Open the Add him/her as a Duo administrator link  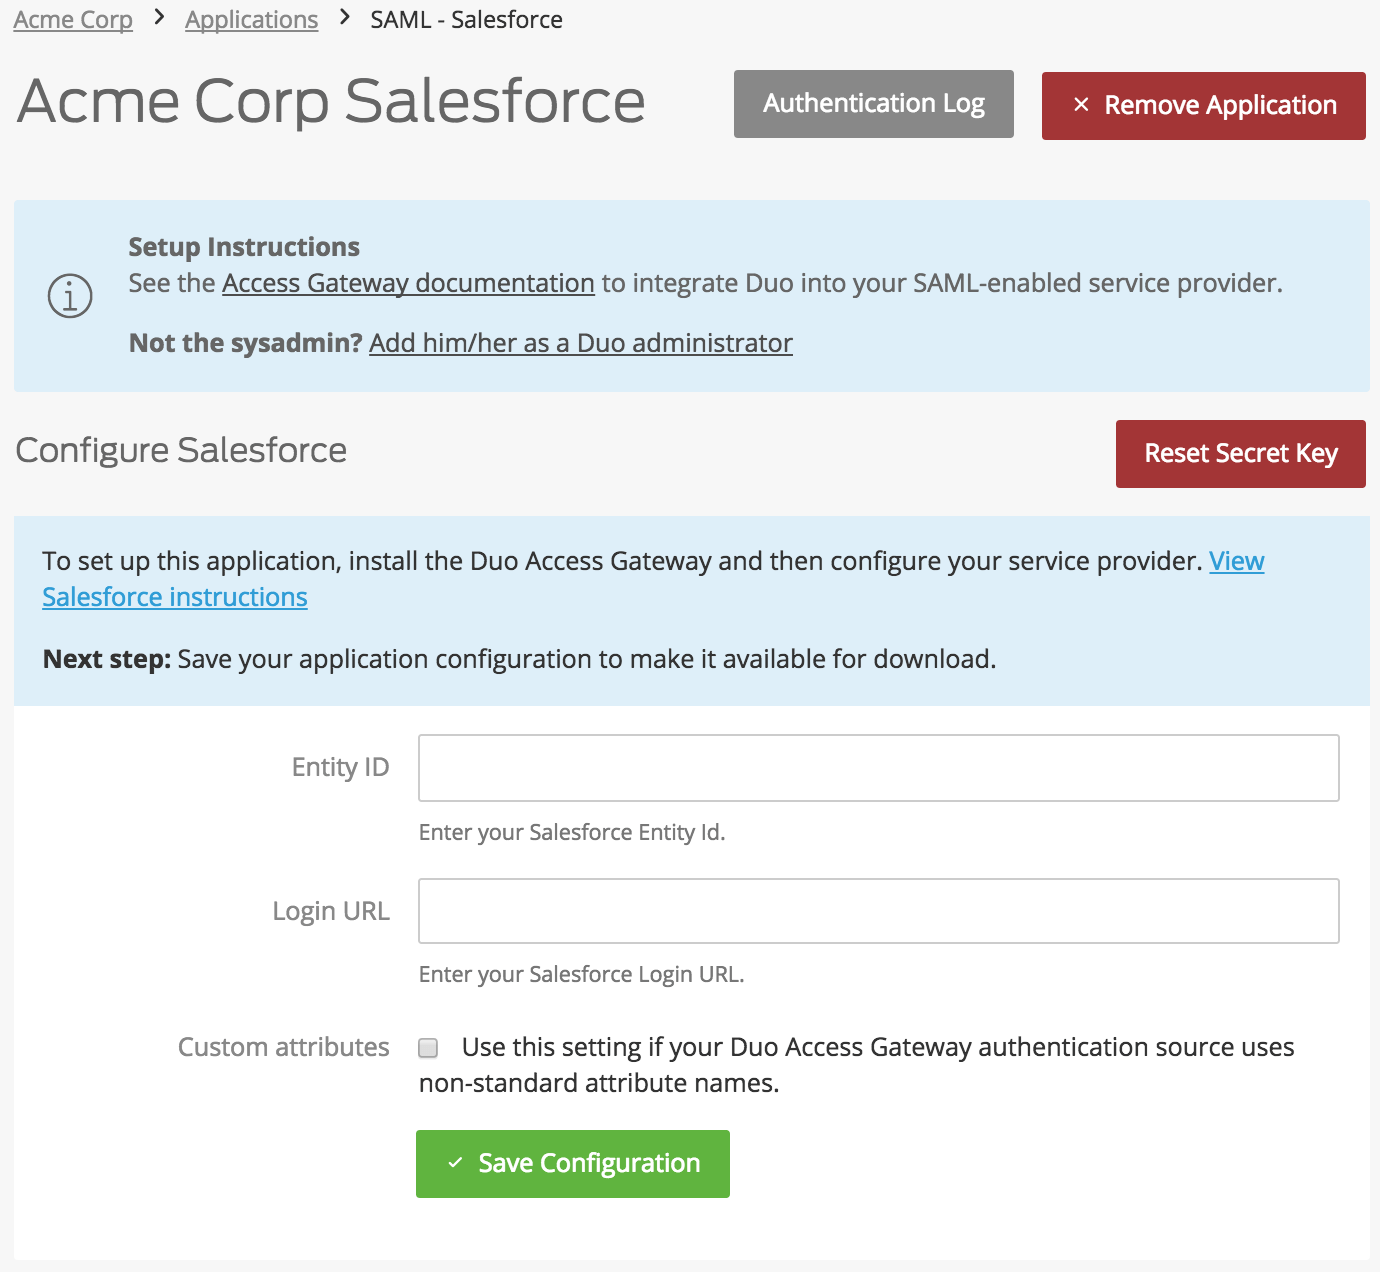[x=580, y=343]
